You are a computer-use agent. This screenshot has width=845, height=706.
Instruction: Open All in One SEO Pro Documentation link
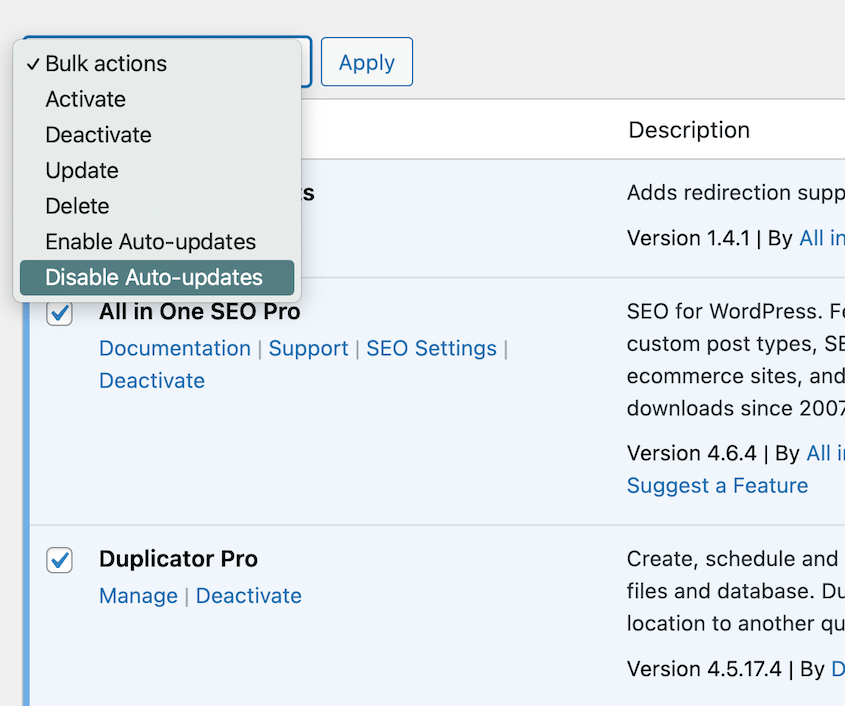175,348
